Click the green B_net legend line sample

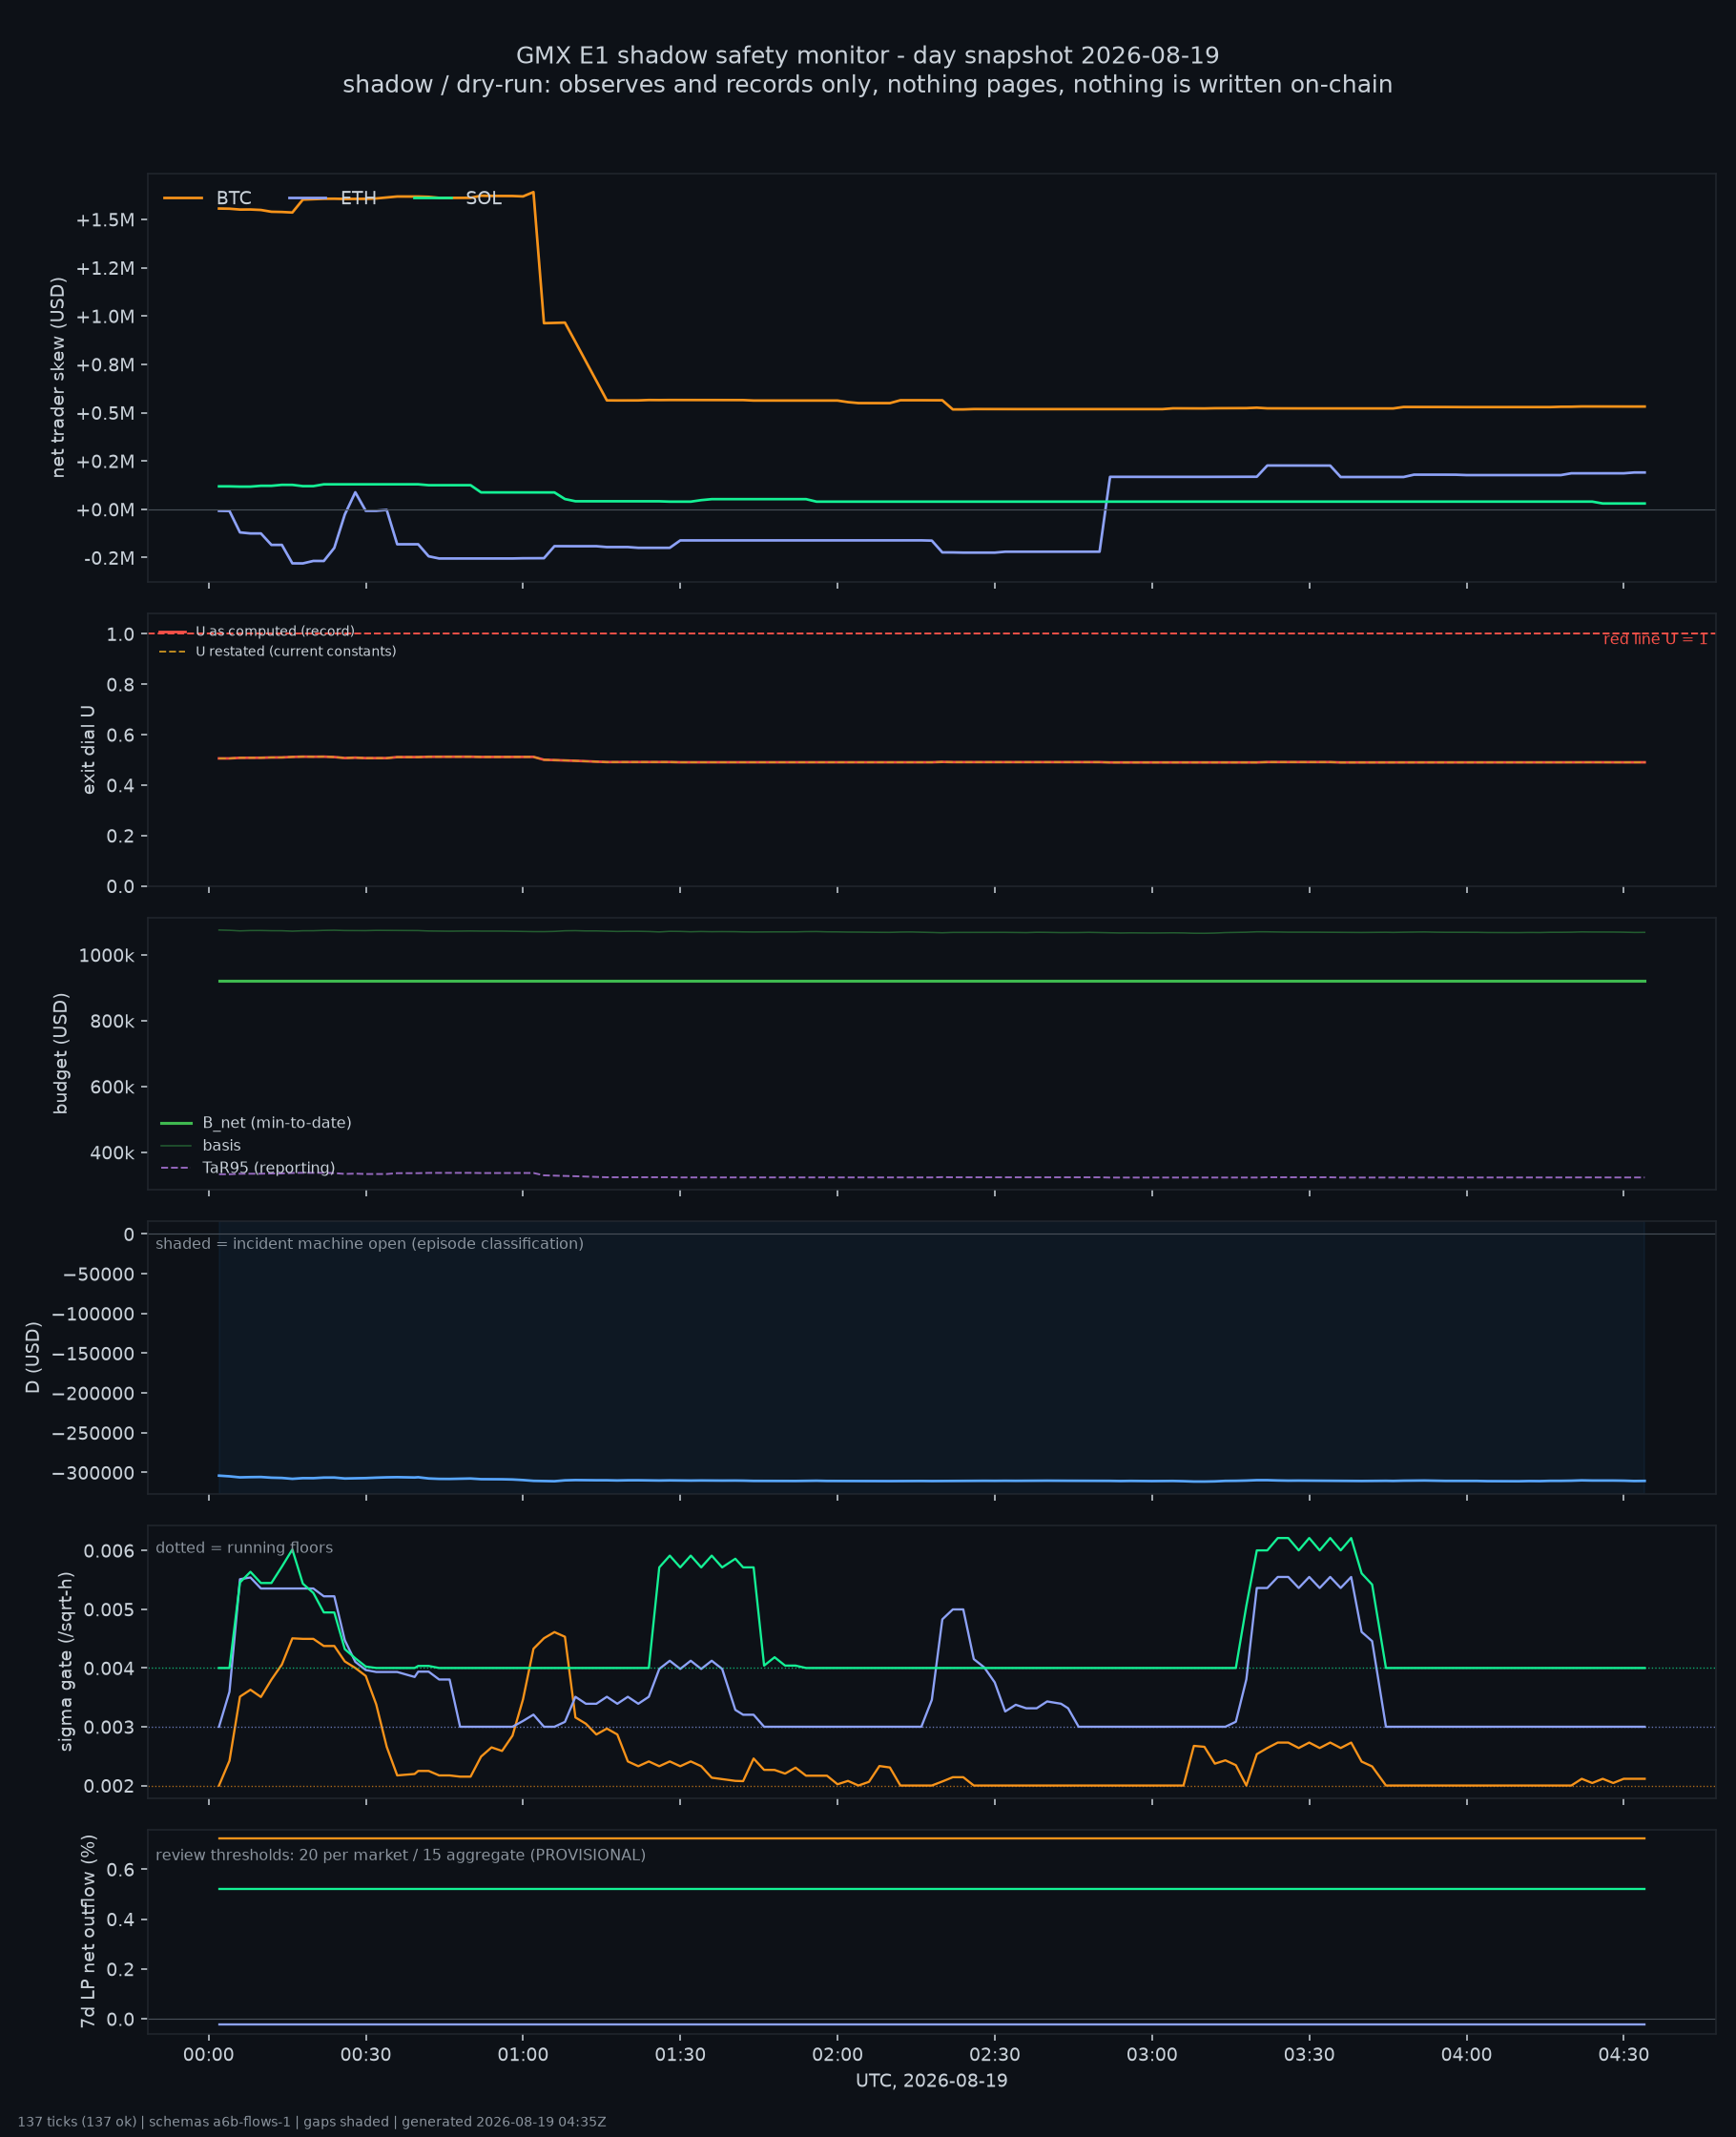point(176,1123)
